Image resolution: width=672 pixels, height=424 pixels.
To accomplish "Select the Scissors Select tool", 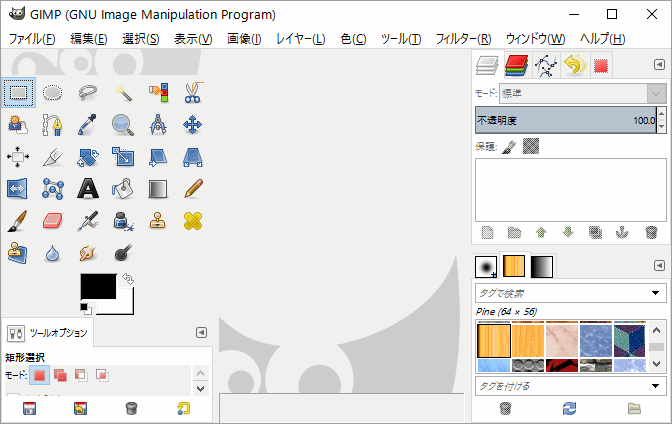I will pos(193,92).
